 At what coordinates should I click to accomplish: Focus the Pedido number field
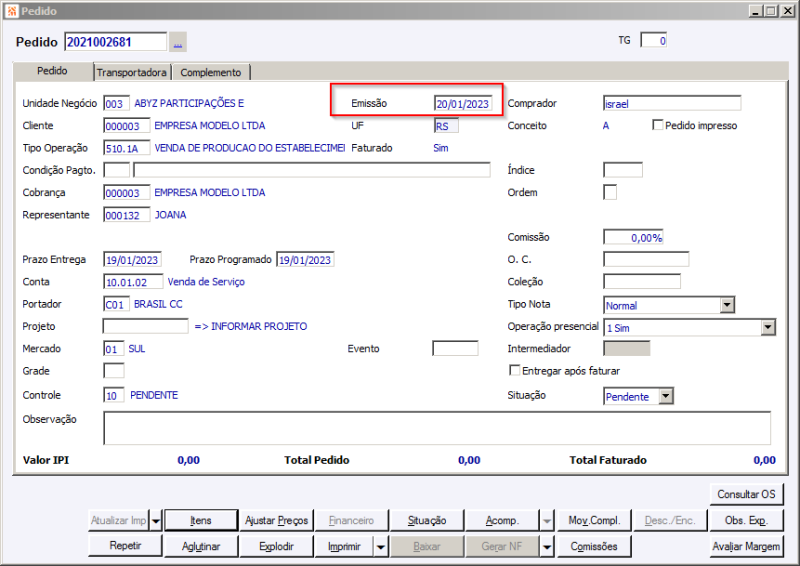(x=116, y=42)
